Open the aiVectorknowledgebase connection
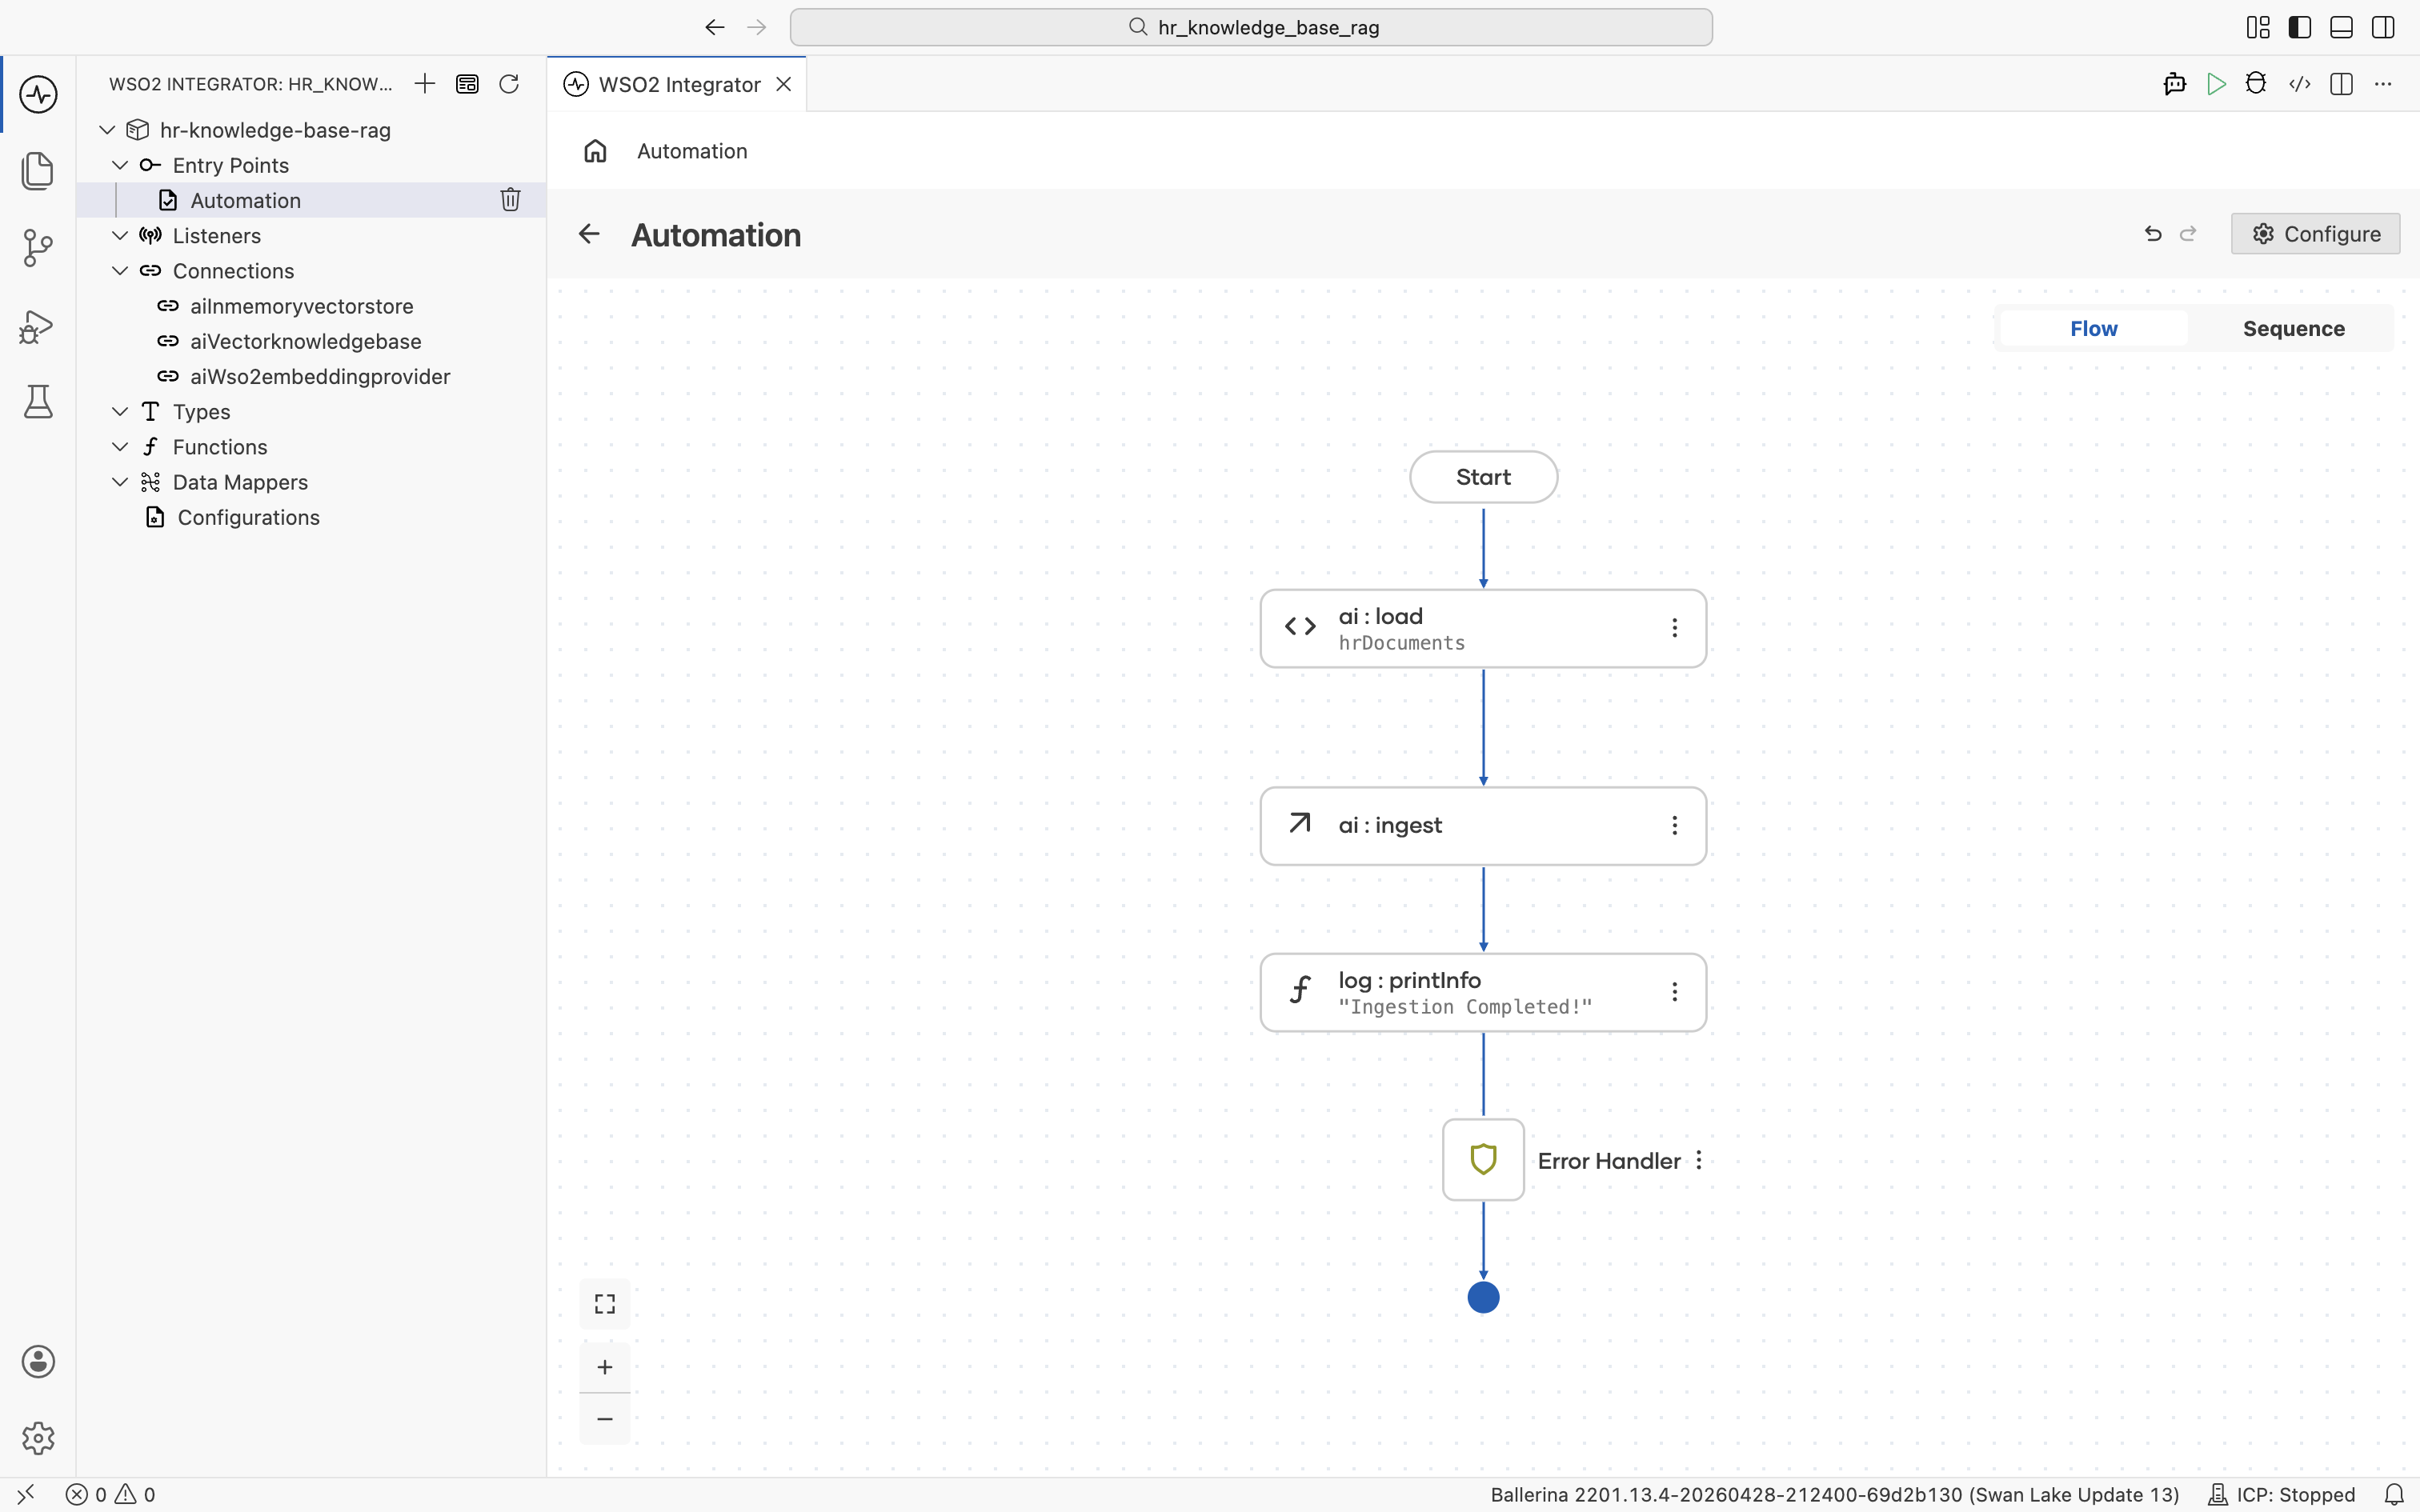Screen dimensions: 2420x1512 (311, 341)
